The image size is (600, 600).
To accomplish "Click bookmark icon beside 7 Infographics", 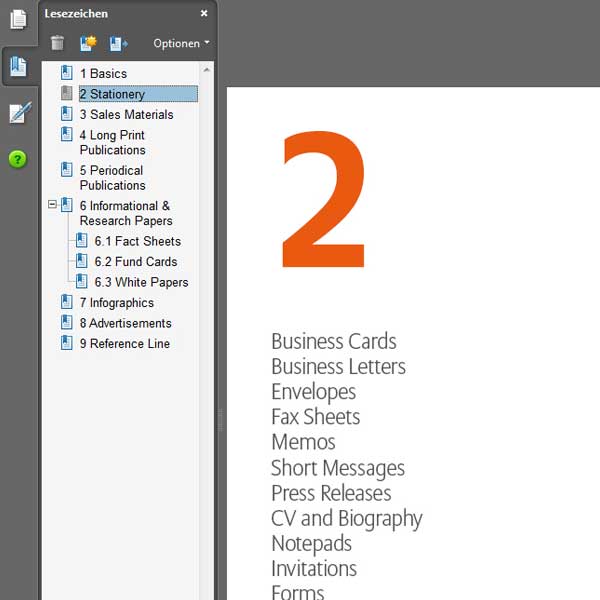I will [x=67, y=303].
